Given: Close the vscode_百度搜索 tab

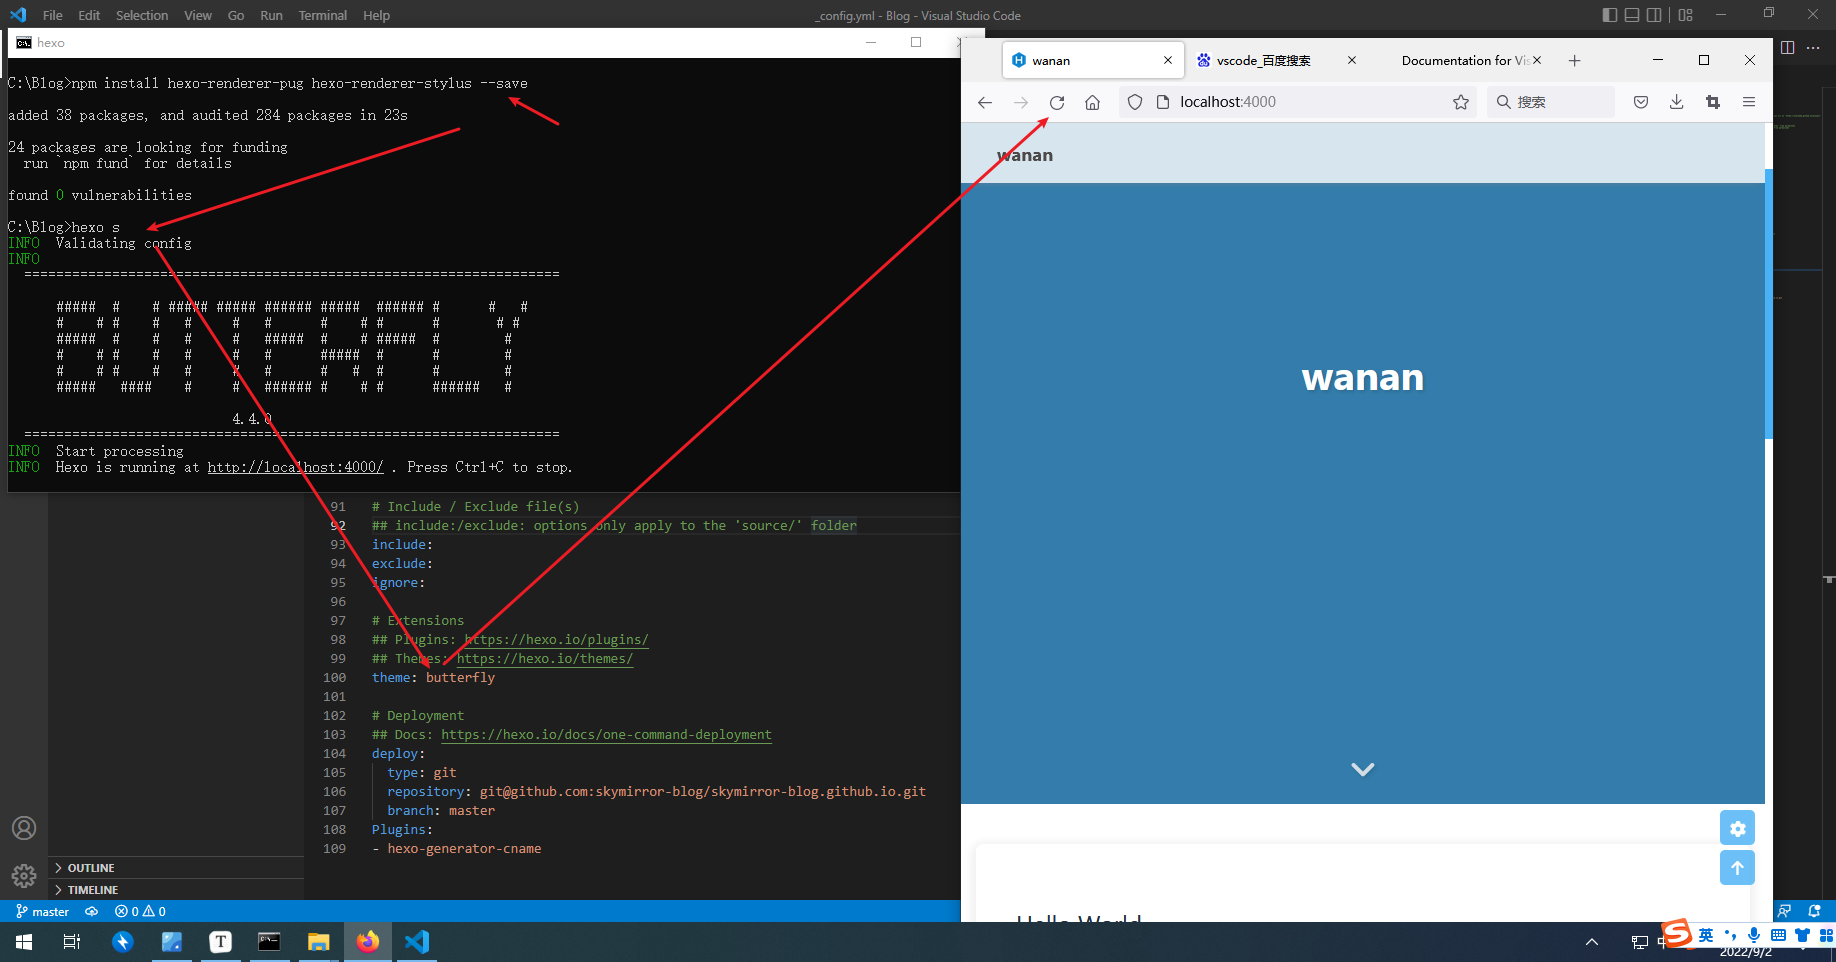Looking at the screenshot, I should (1352, 60).
